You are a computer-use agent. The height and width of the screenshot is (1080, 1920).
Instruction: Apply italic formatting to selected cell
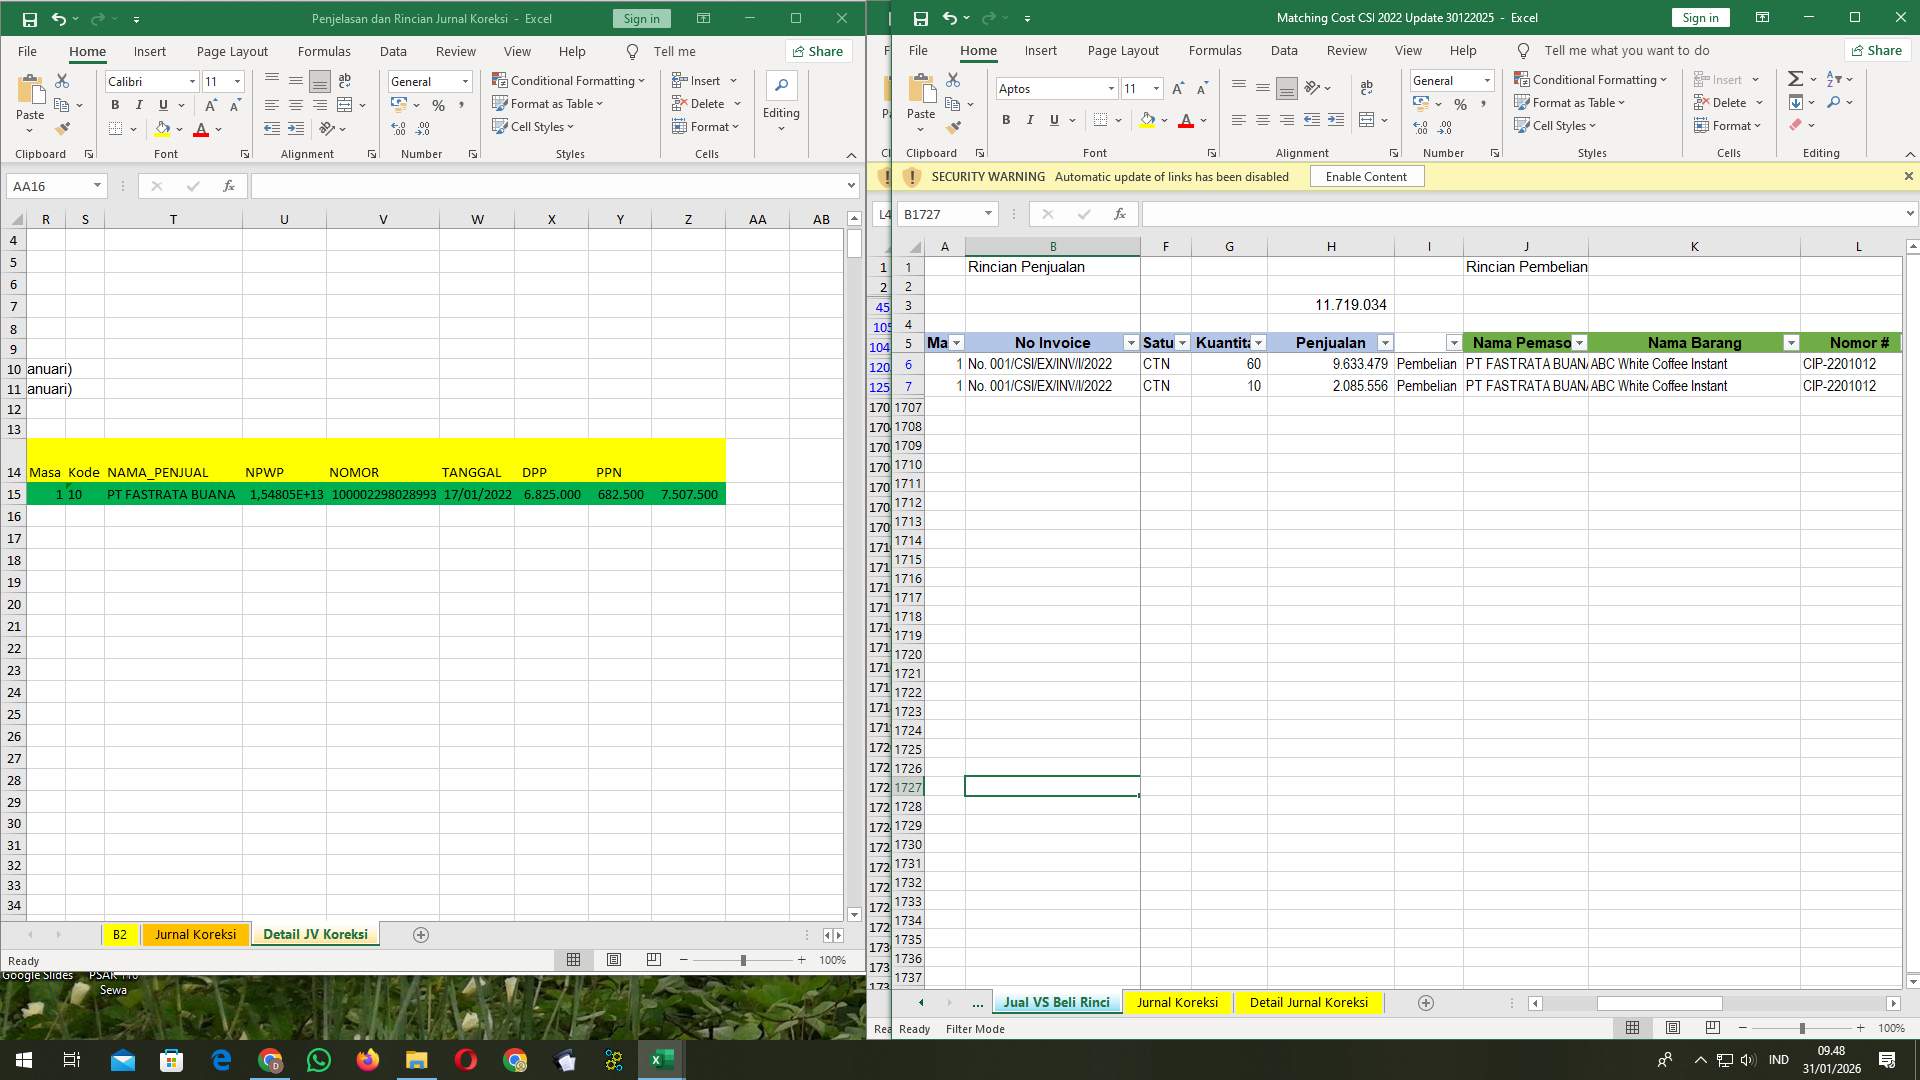(1030, 120)
